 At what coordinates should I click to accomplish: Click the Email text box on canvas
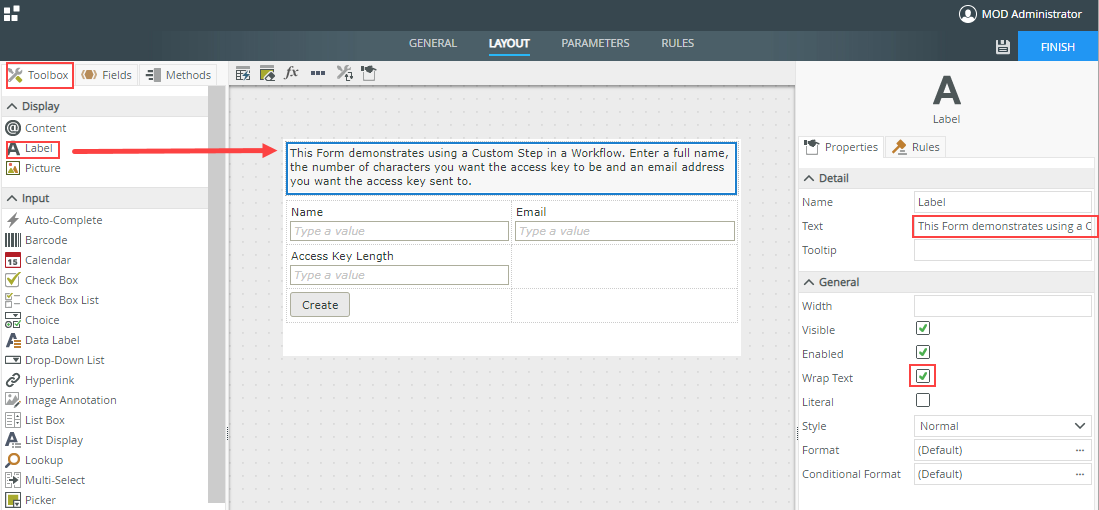[624, 231]
